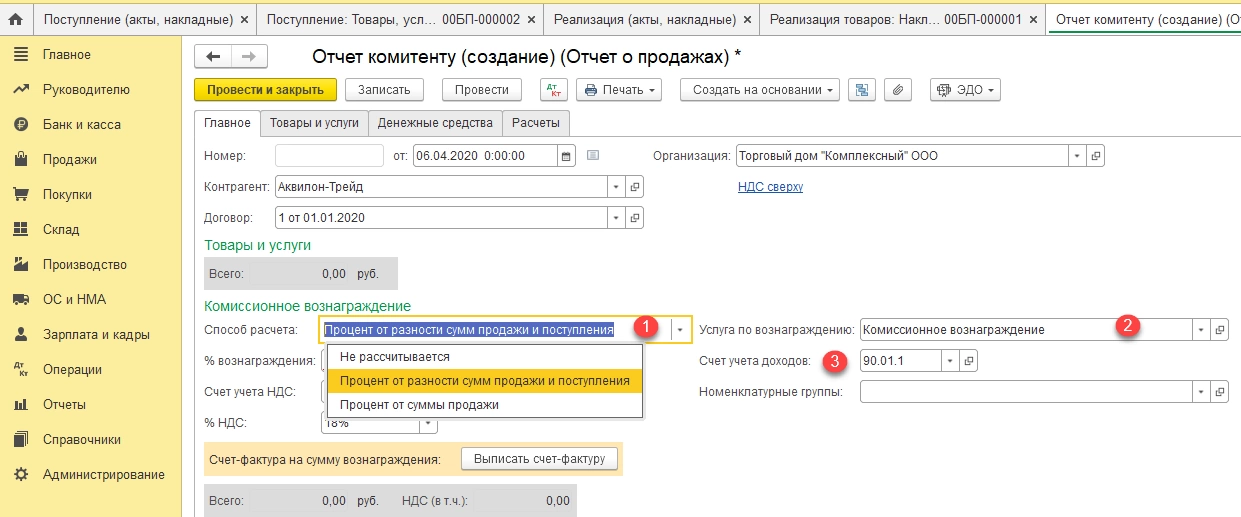
Task: Expand Счет учета доходов dropdown arrow
Action: (x=949, y=360)
